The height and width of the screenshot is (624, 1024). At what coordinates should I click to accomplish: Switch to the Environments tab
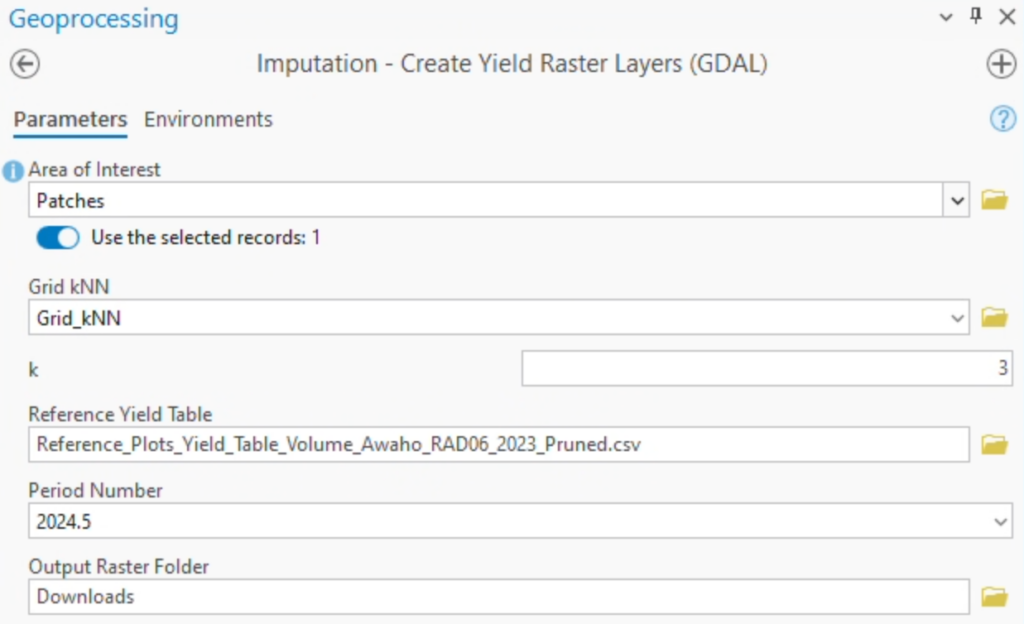tap(208, 119)
